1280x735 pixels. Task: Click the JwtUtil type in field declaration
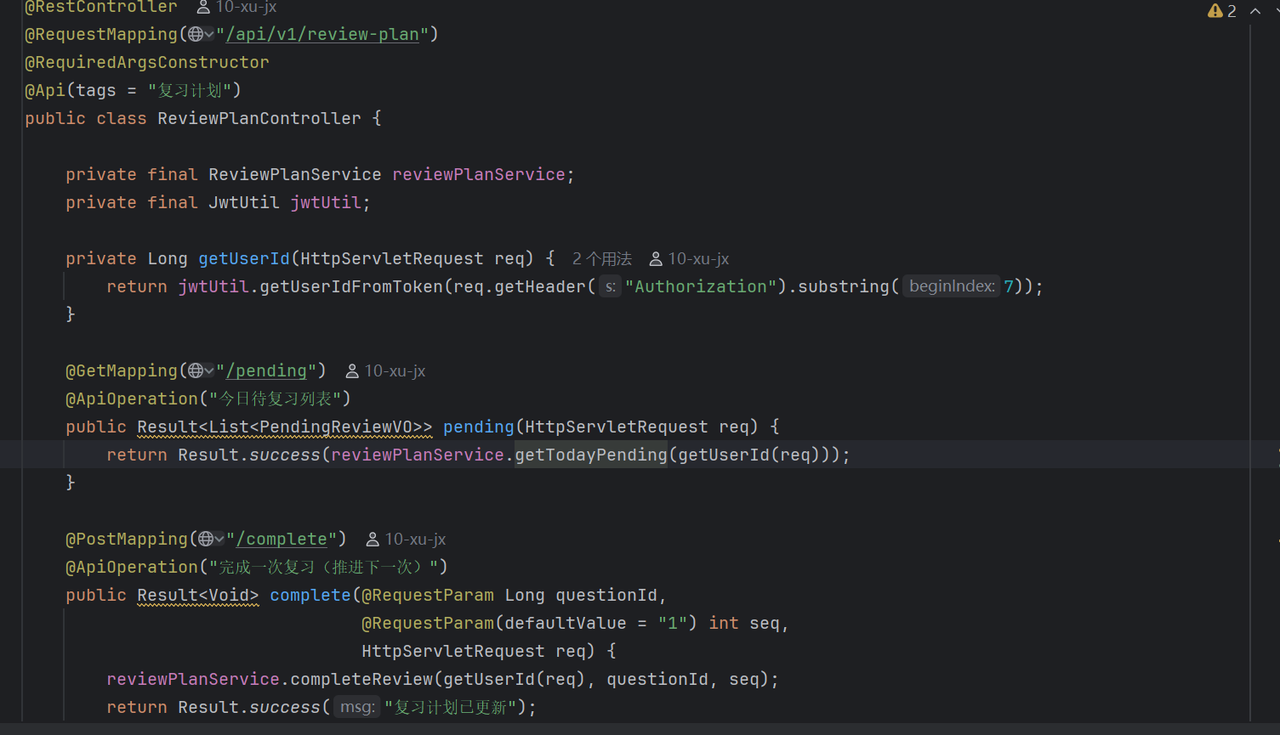pyautogui.click(x=244, y=202)
